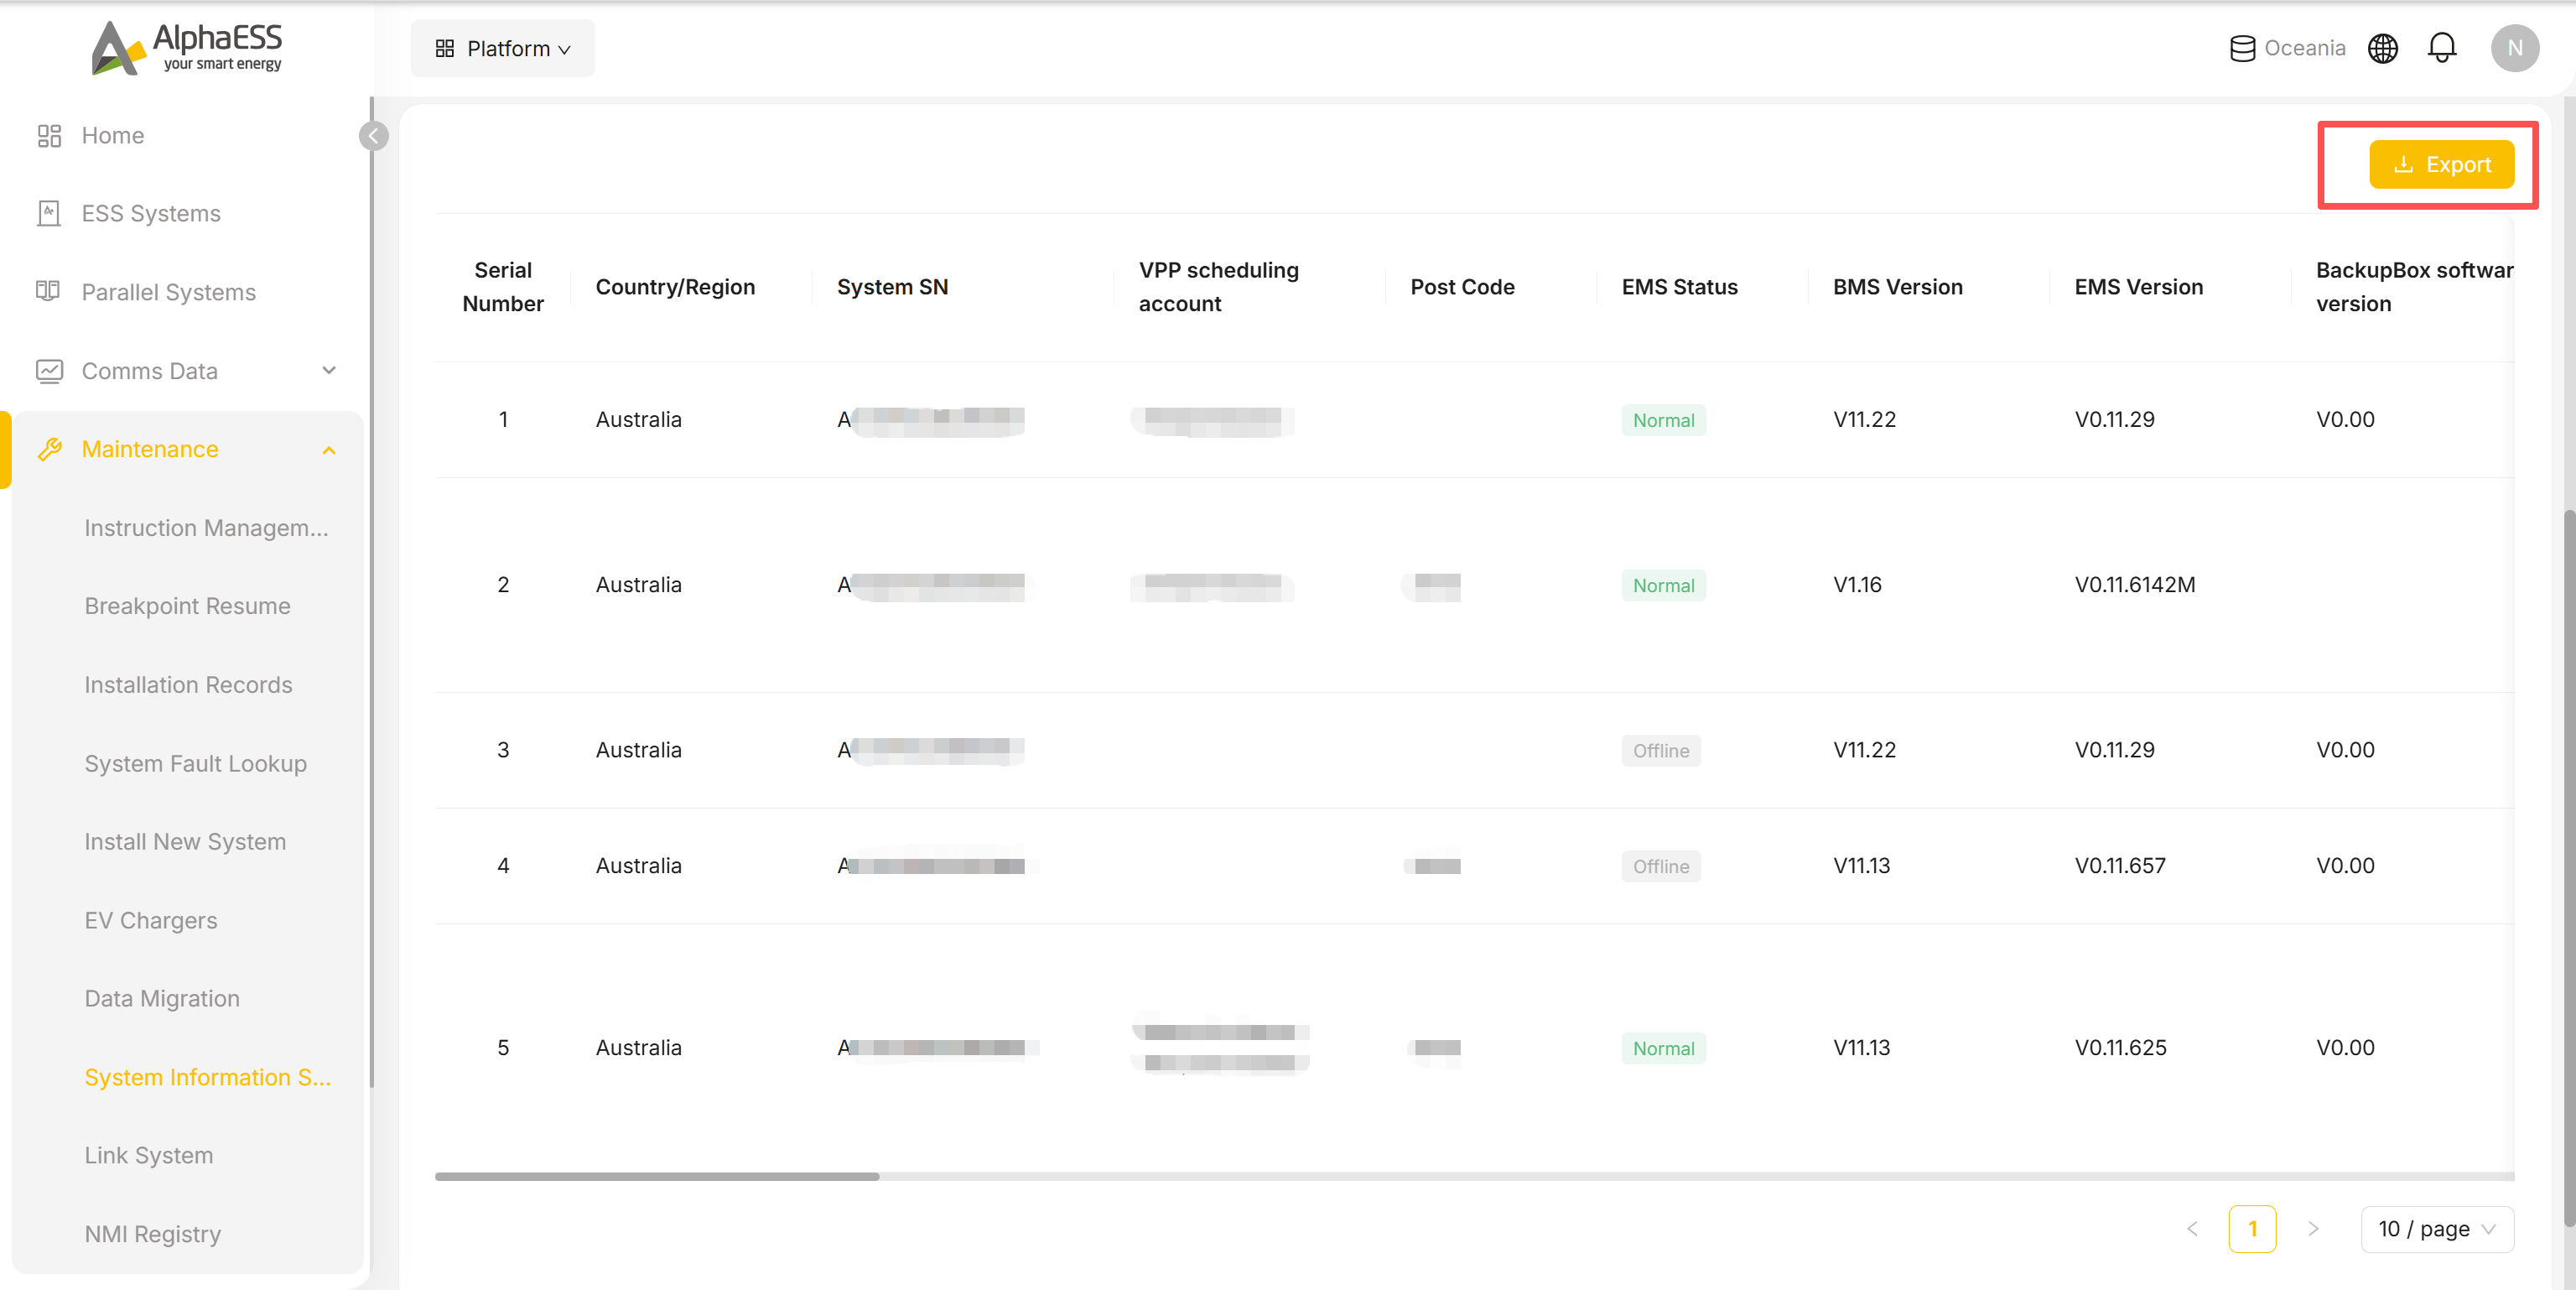The width and height of the screenshot is (2576, 1290).
Task: Open Link System menu item
Action: 149,1156
